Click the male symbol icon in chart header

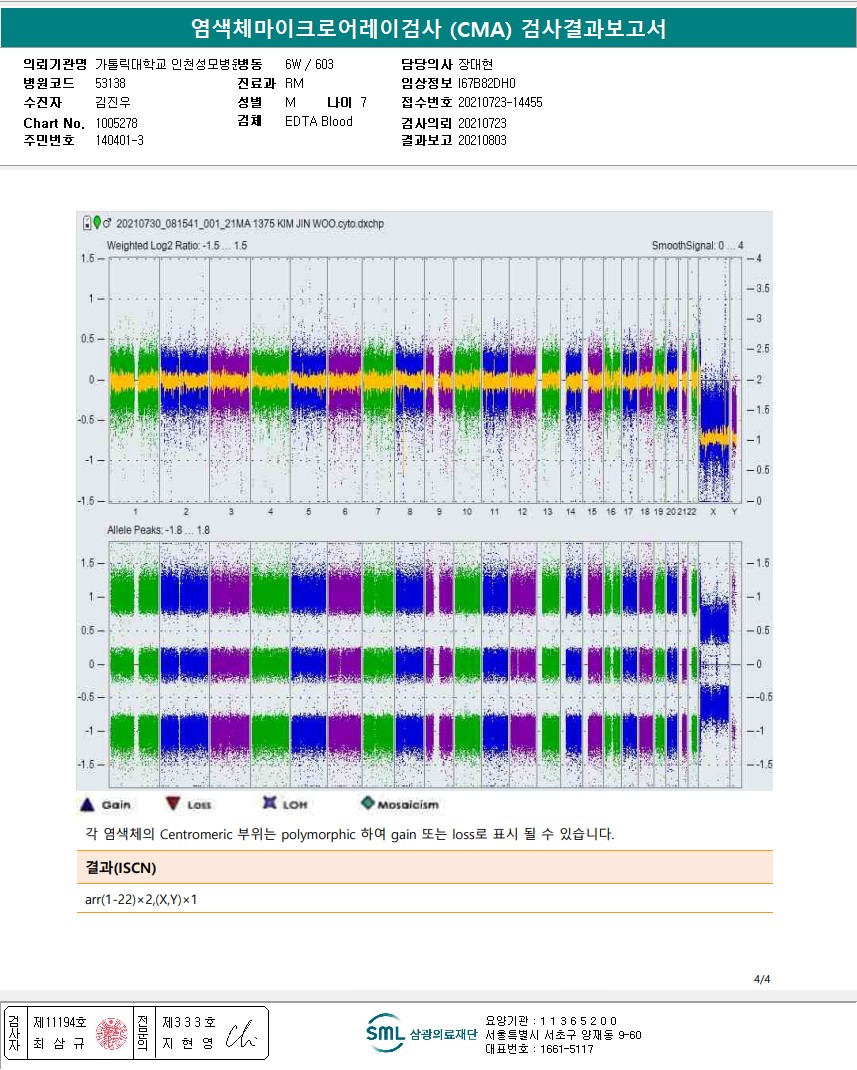click(x=107, y=222)
